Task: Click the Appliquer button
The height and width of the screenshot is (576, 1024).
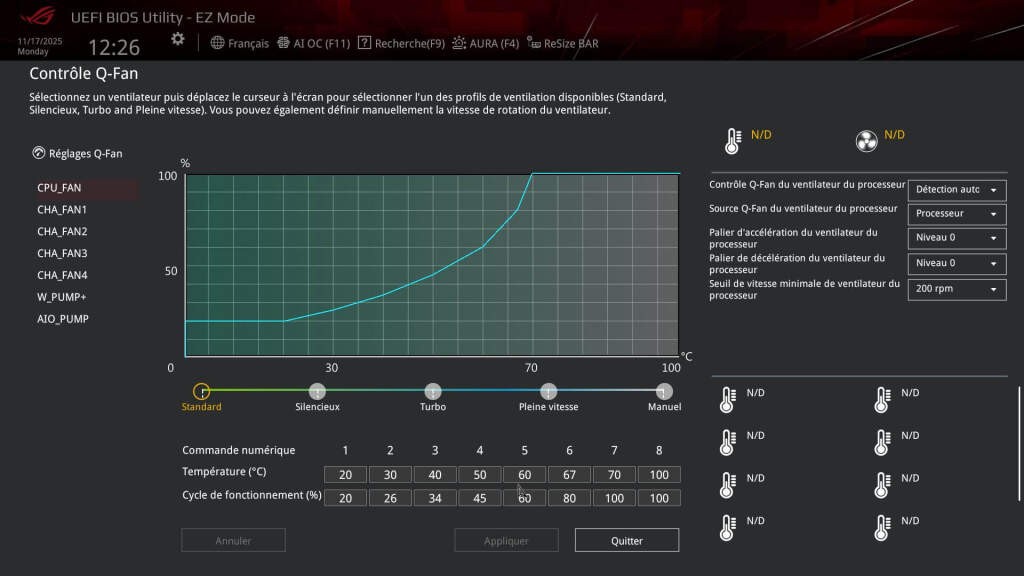Action: [x=505, y=540]
